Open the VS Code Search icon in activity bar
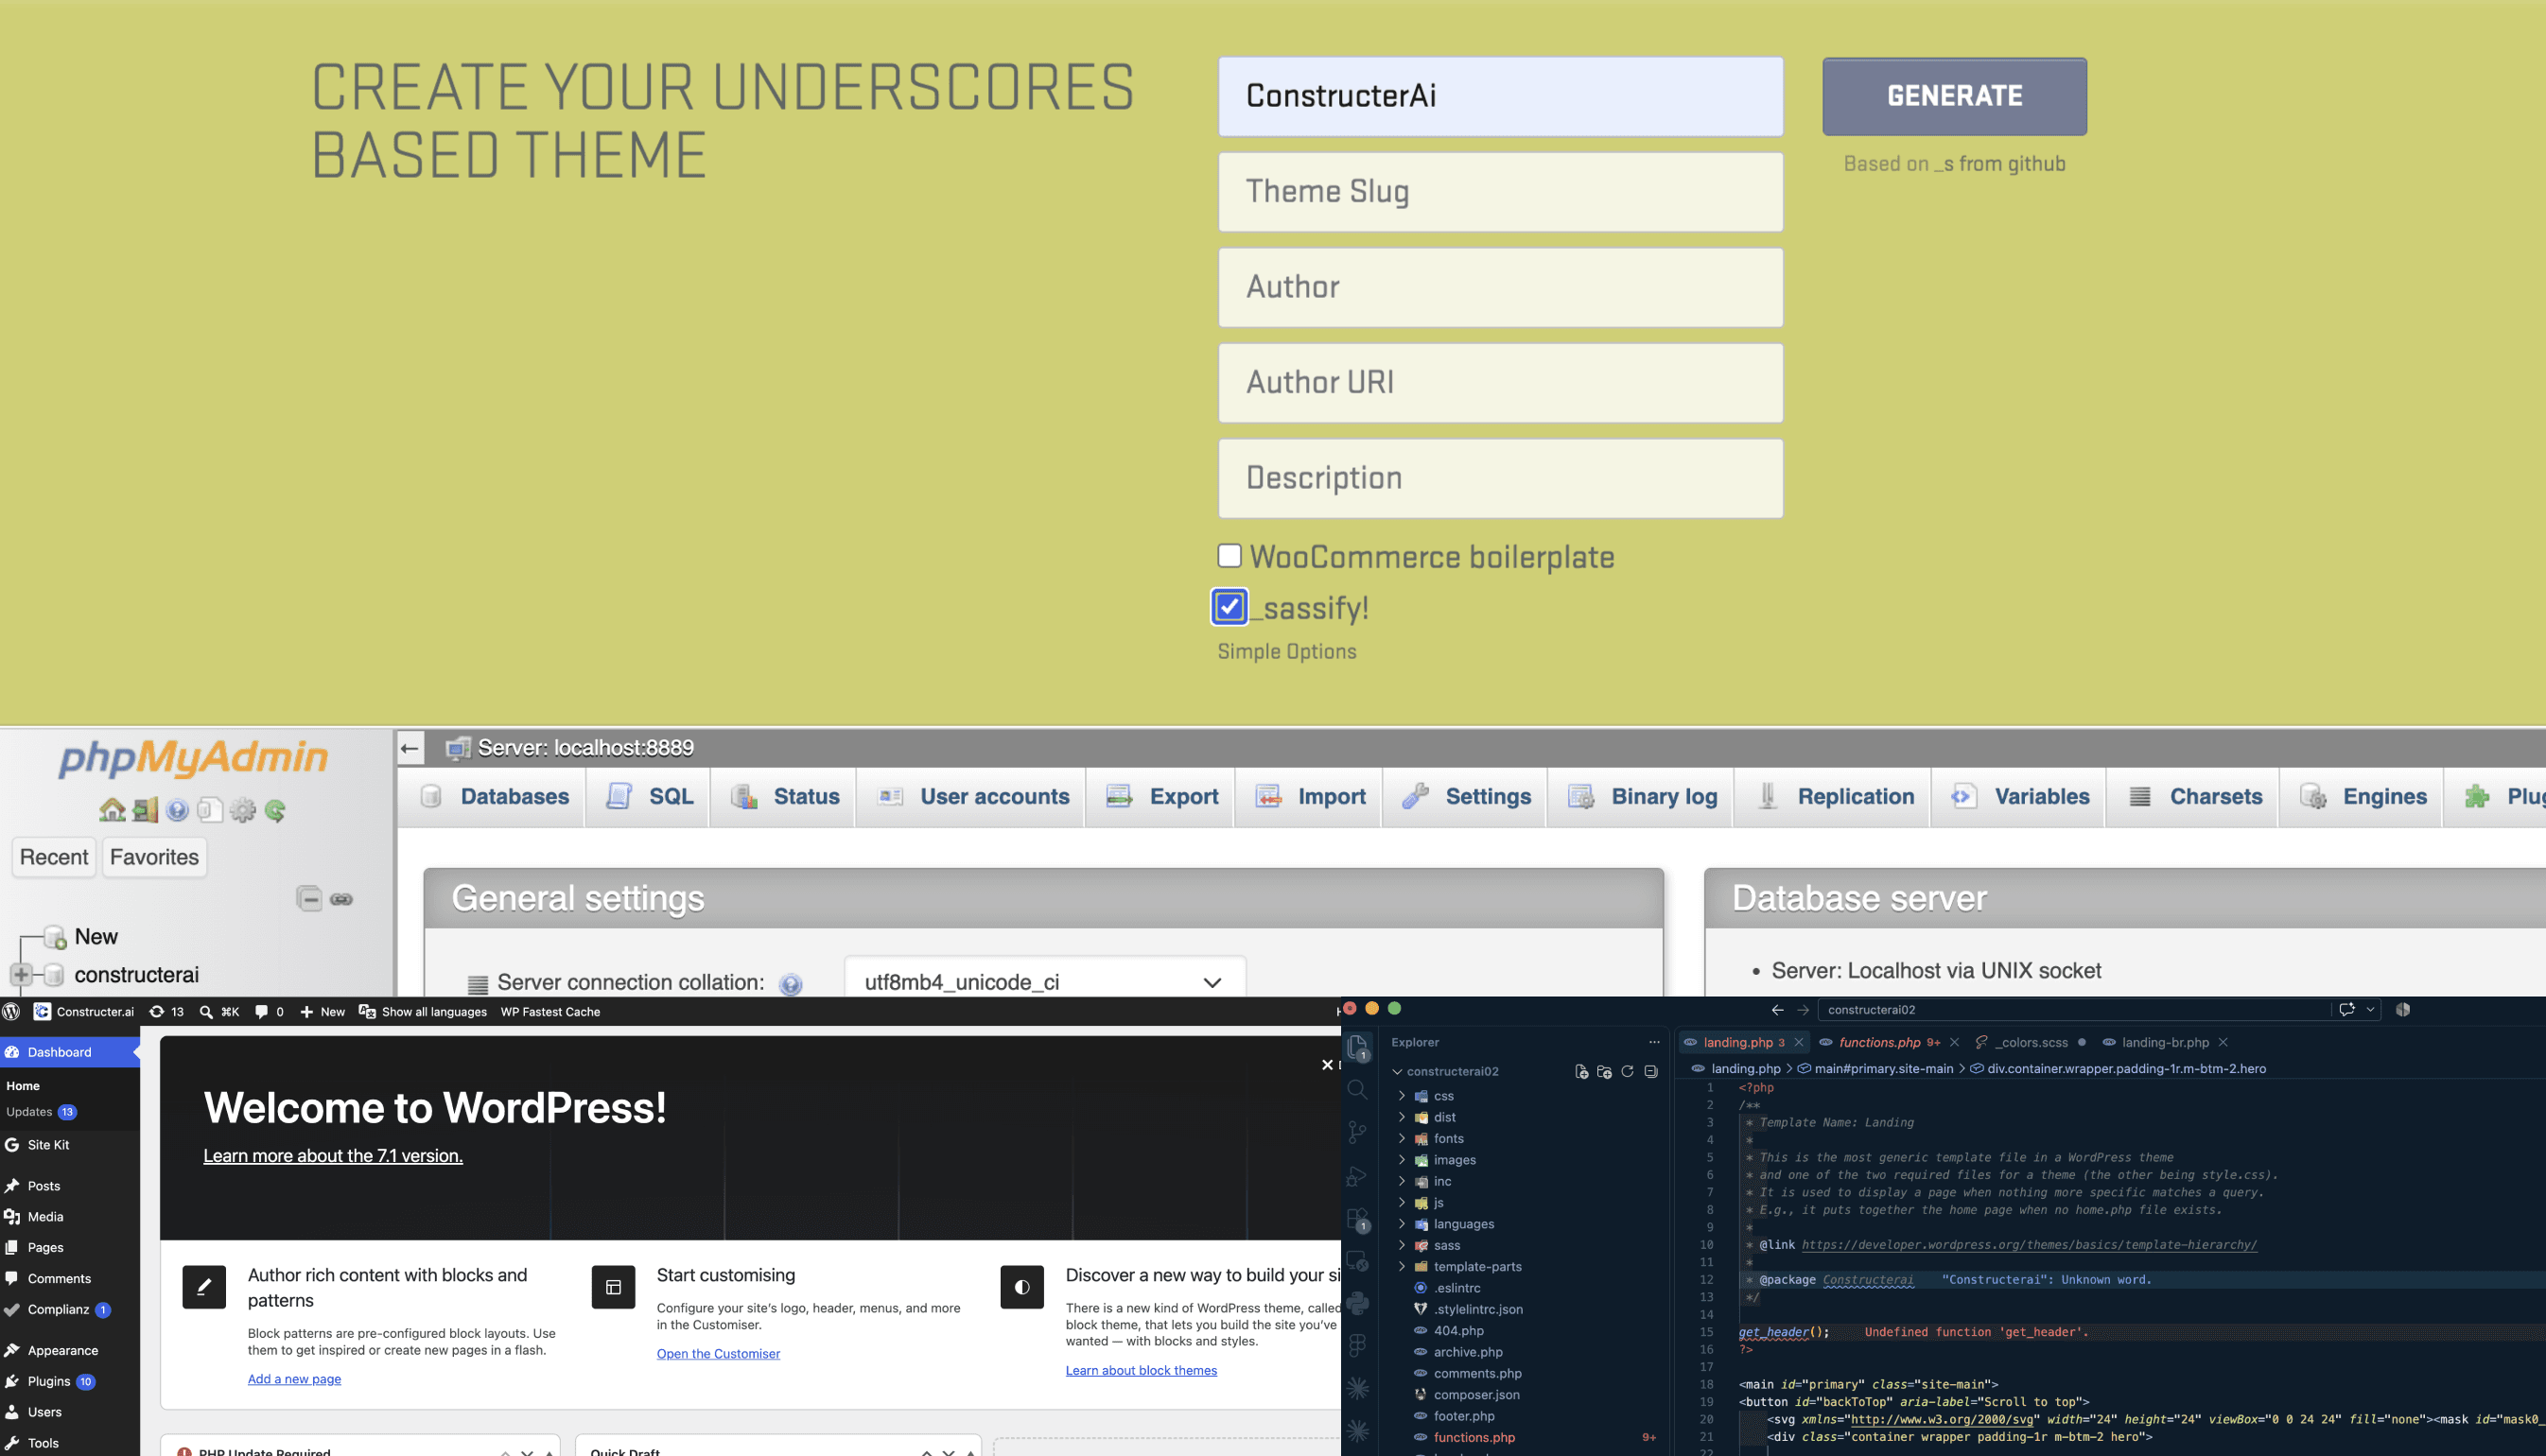 click(1357, 1090)
